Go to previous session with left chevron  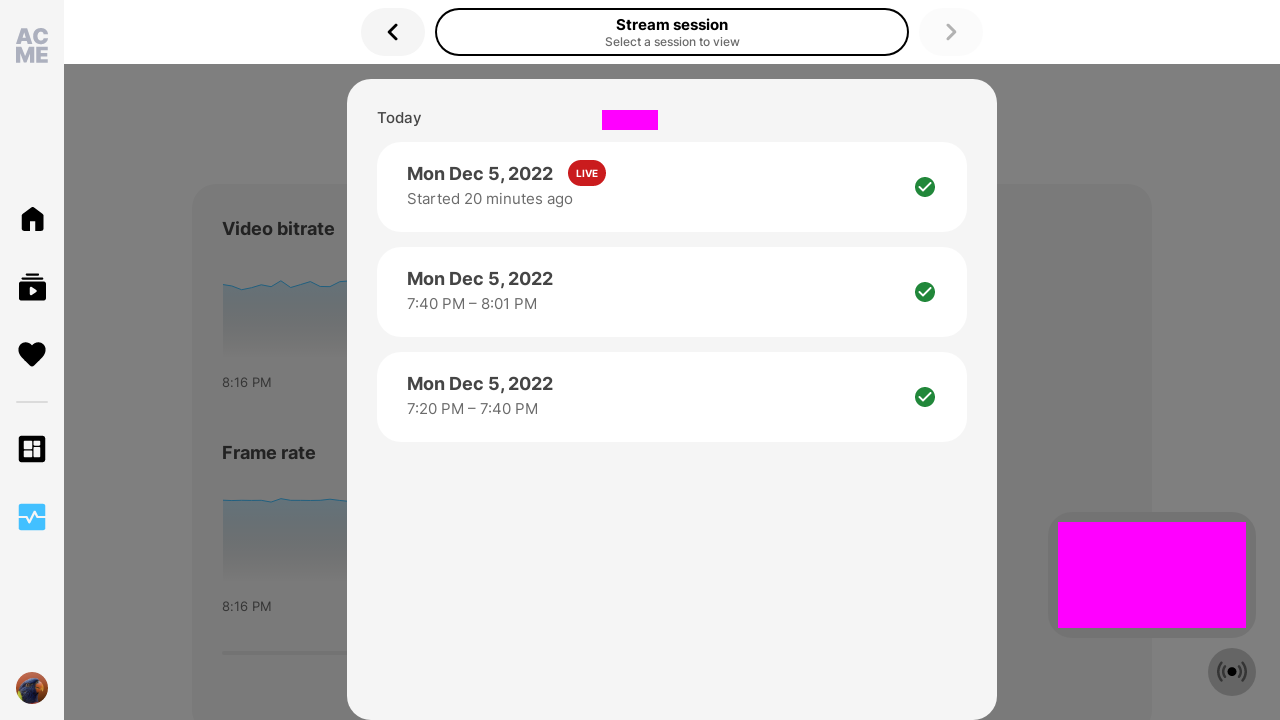pos(393,32)
